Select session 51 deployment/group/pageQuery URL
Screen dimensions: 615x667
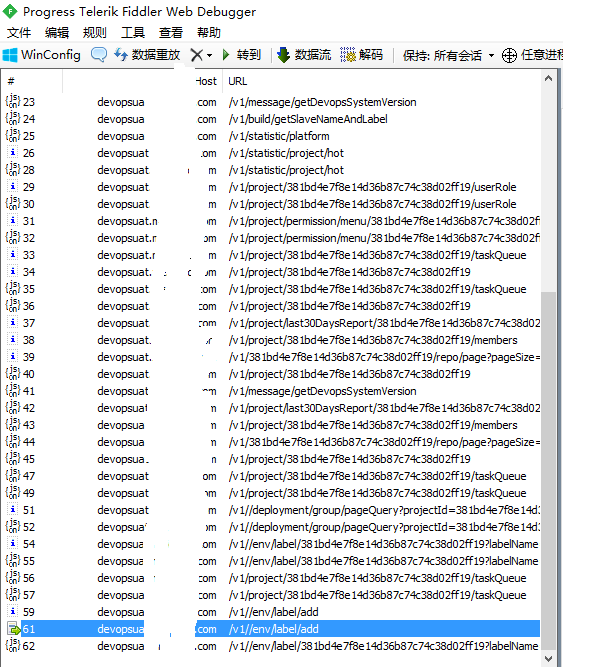pyautogui.click(x=384, y=510)
